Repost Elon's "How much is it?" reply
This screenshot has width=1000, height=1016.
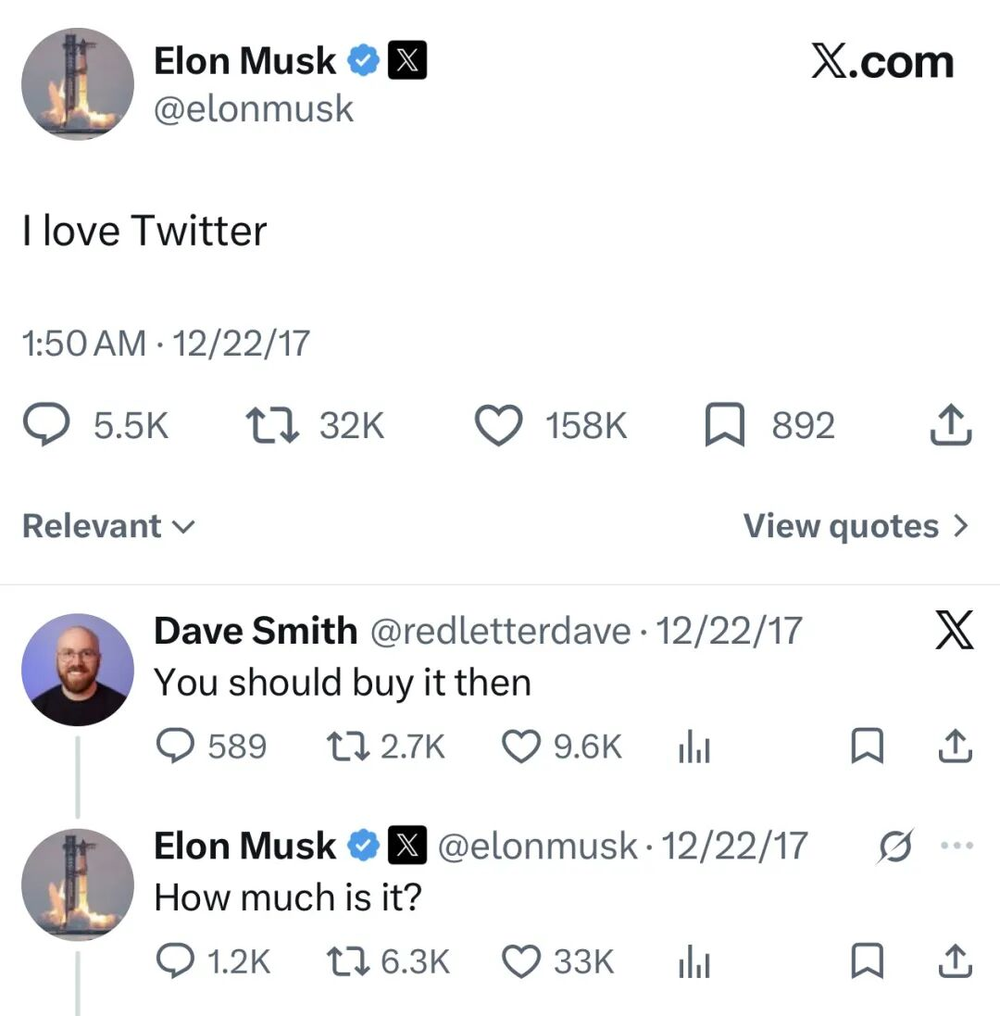(x=347, y=962)
